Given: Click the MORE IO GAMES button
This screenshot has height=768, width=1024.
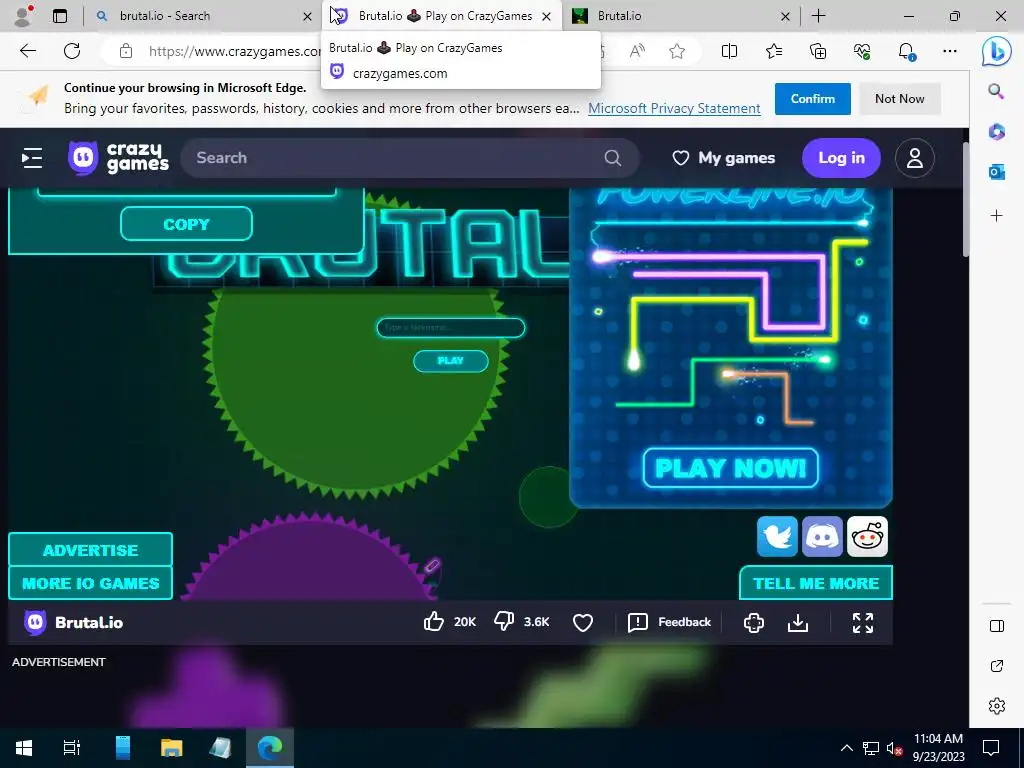Looking at the screenshot, I should click(90, 583).
